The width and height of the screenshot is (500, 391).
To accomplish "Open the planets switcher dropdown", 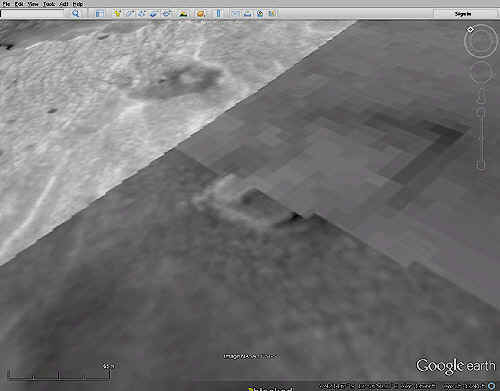I will tap(201, 13).
